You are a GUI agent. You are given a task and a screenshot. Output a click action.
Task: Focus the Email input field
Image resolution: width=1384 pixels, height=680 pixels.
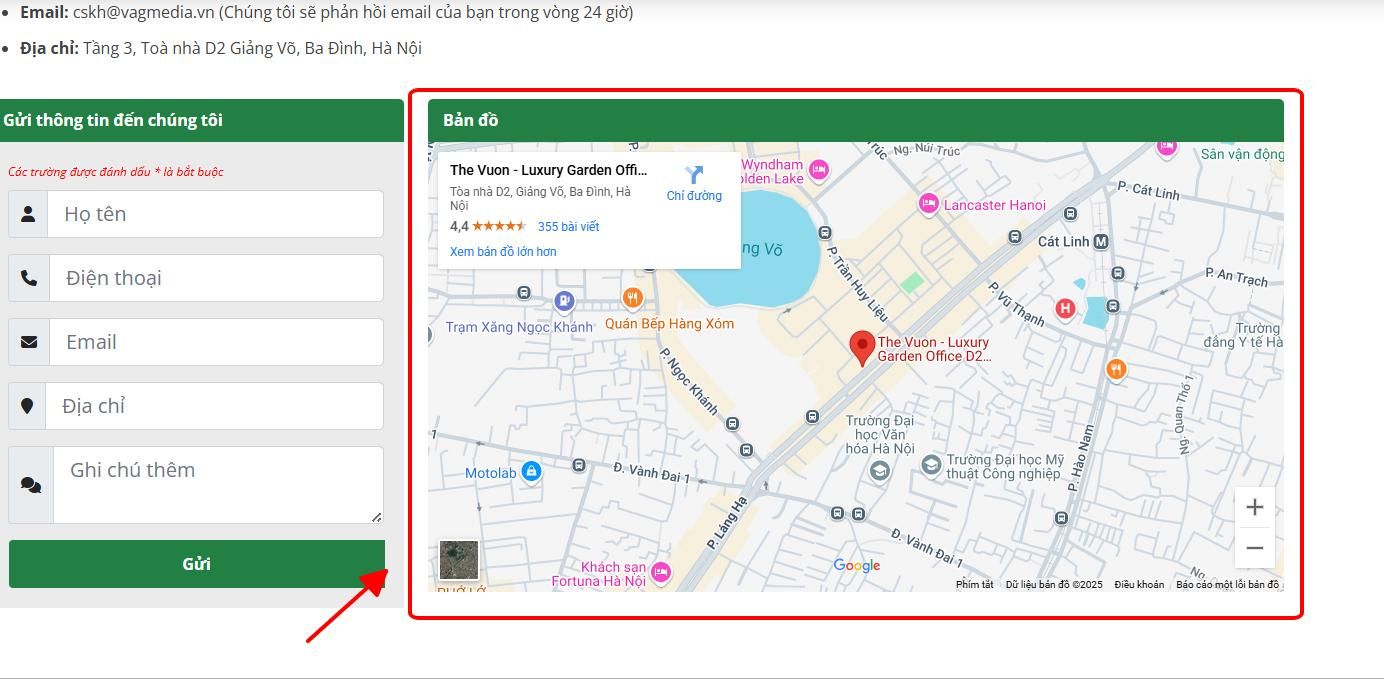click(x=217, y=342)
